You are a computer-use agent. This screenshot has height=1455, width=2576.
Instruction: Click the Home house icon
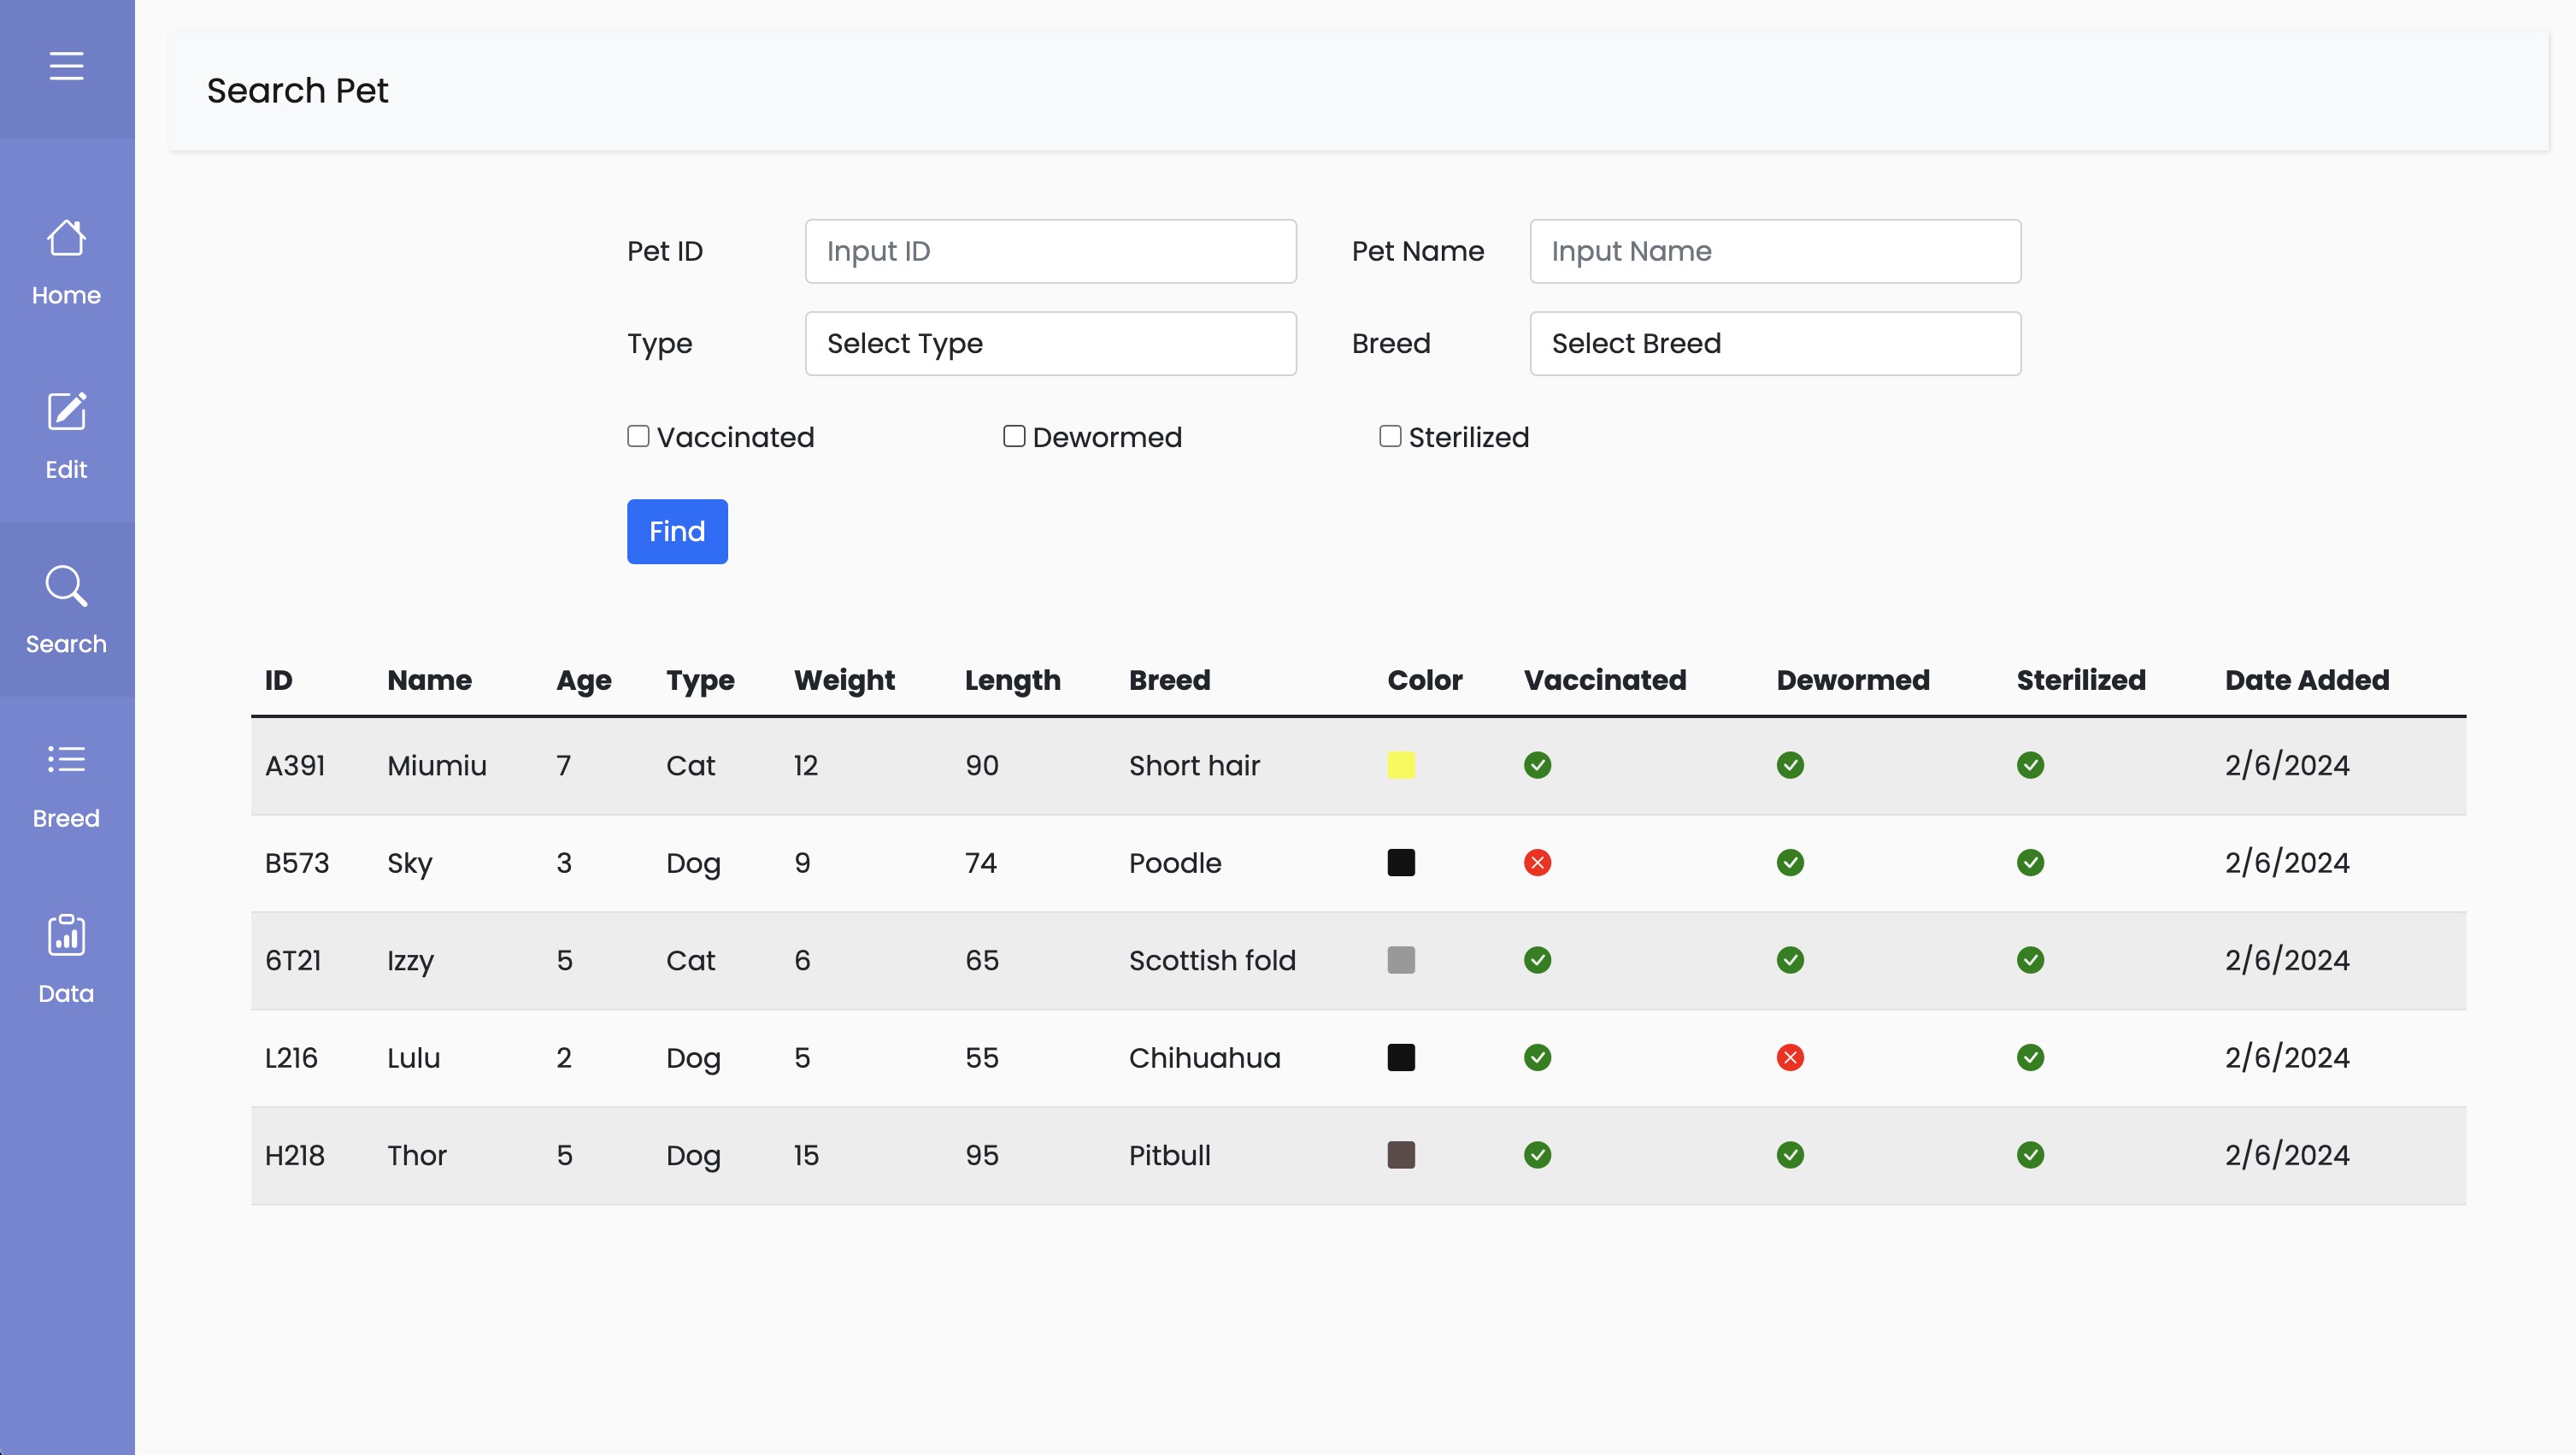click(x=66, y=238)
